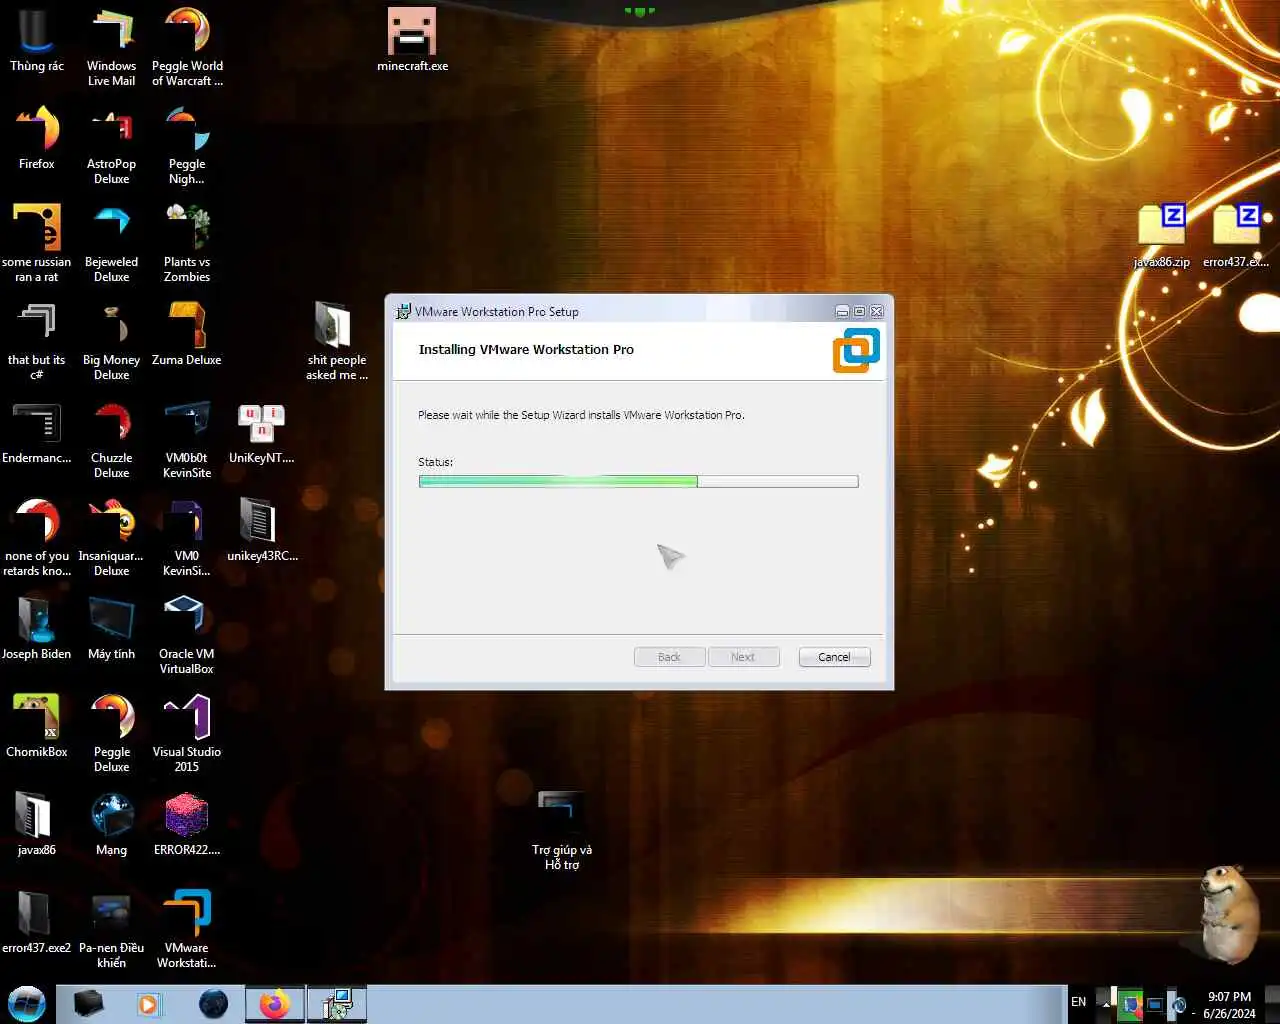Open Insaniquarium Deluxe shortcut
Screen dimensions: 1280x1024
111,536
